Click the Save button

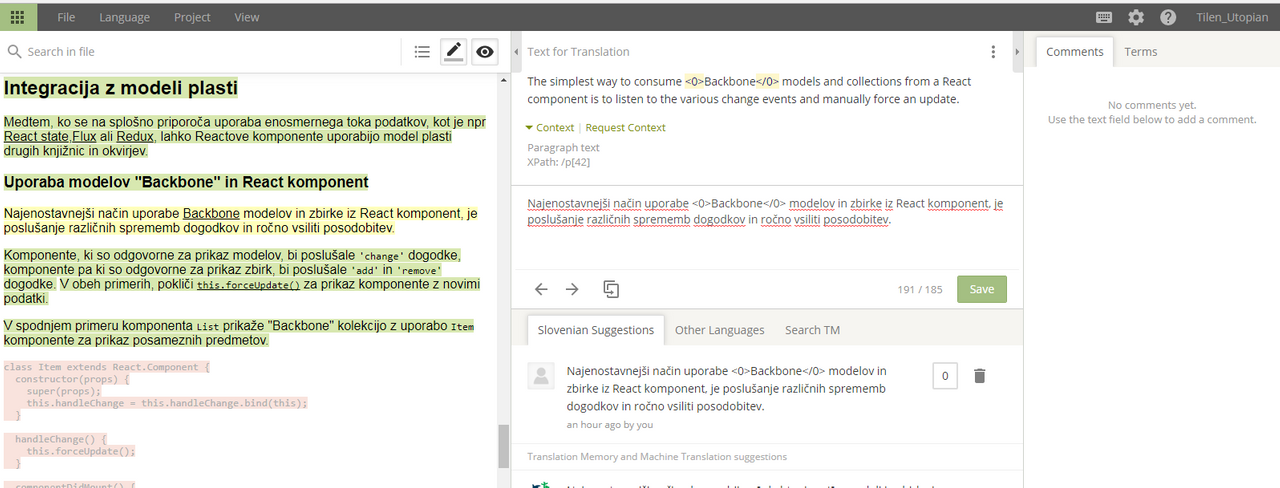point(982,289)
